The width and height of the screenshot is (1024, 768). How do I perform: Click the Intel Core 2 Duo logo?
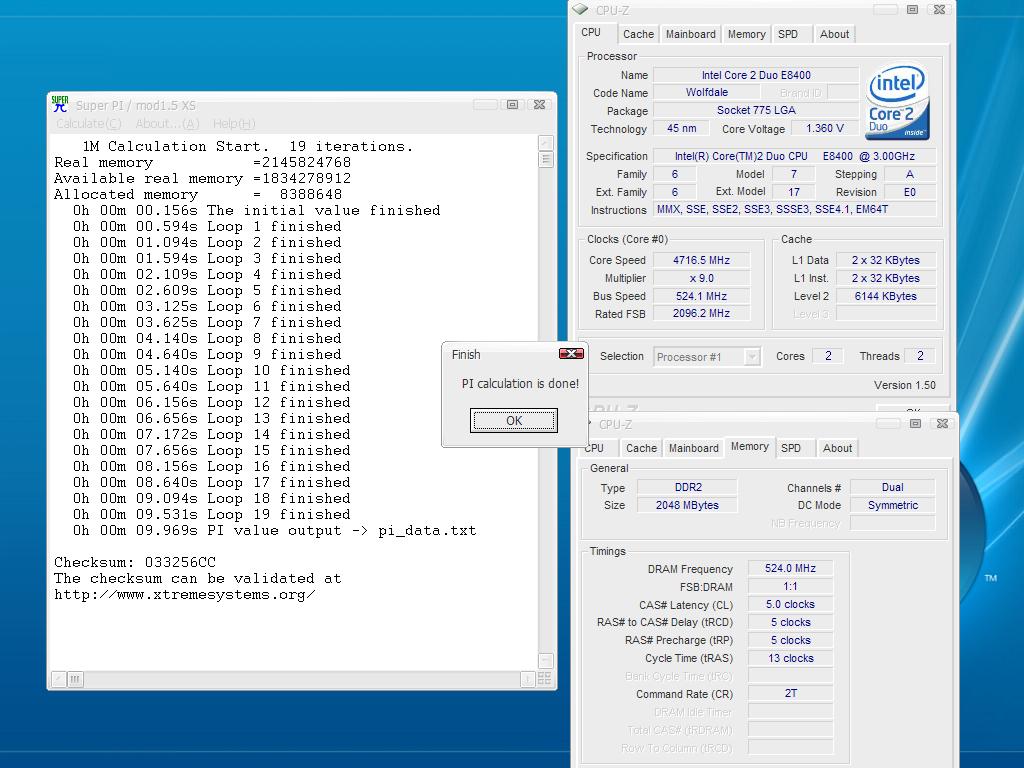click(896, 103)
